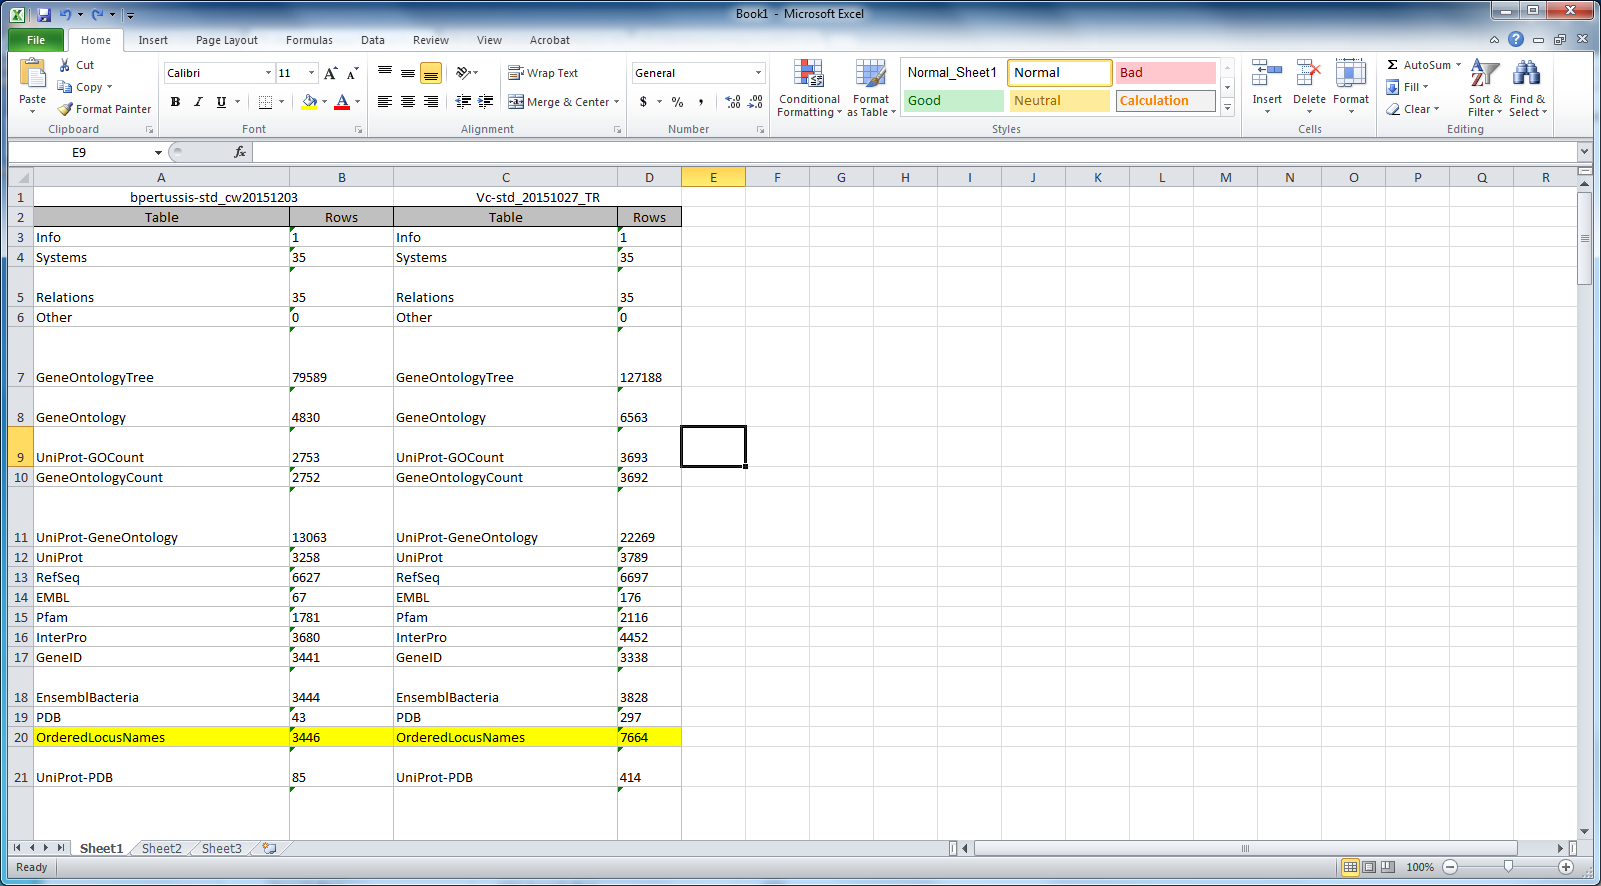This screenshot has width=1601, height=886.
Task: Open Name Box dropdown
Action: (x=158, y=152)
